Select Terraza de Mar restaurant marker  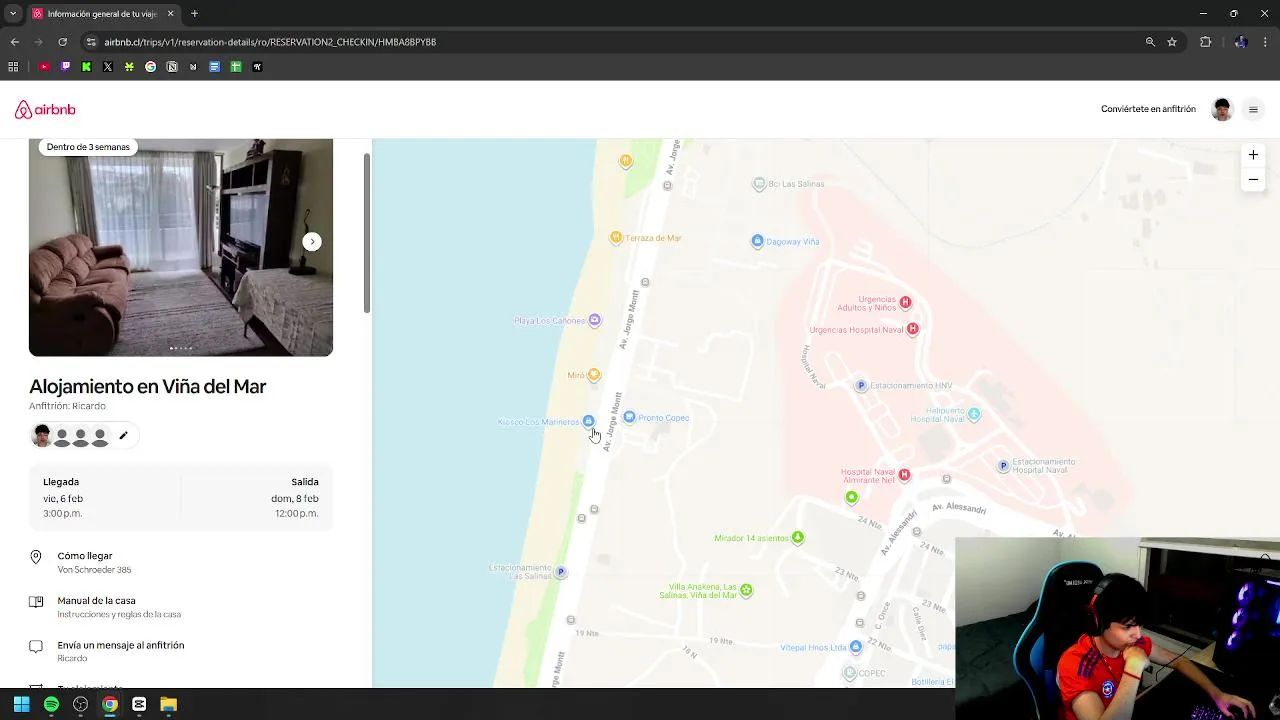(616, 238)
